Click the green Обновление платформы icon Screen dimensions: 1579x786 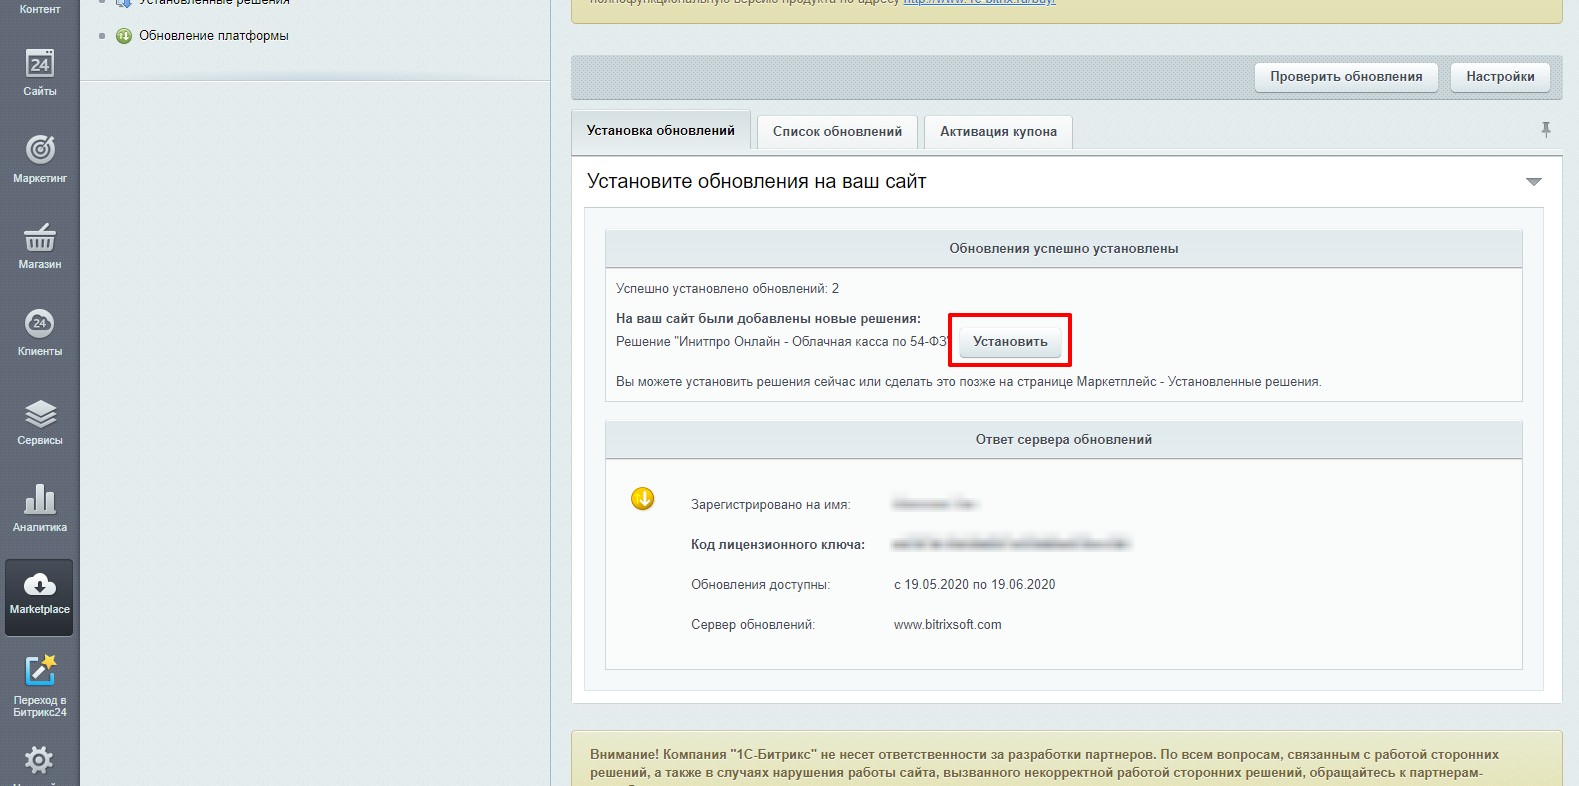tap(124, 36)
